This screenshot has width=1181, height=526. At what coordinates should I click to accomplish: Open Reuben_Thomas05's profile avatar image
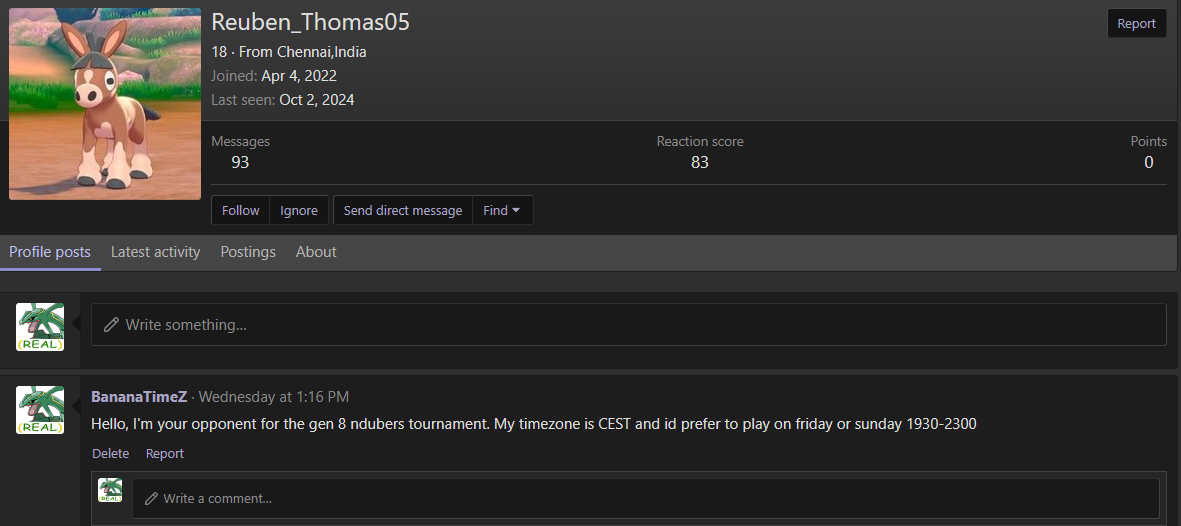105,104
